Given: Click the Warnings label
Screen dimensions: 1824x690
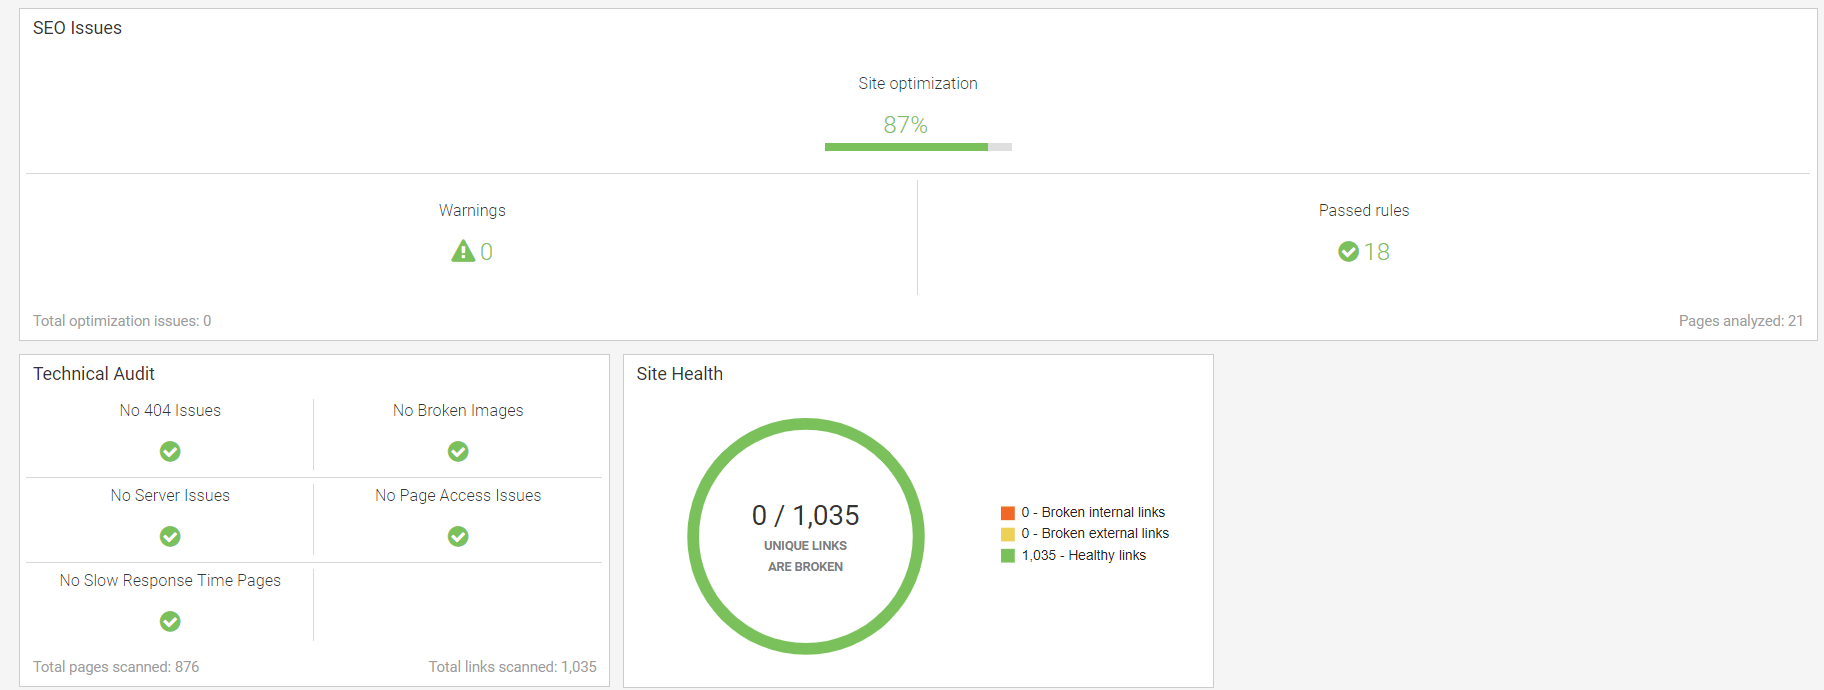Looking at the screenshot, I should click(472, 211).
